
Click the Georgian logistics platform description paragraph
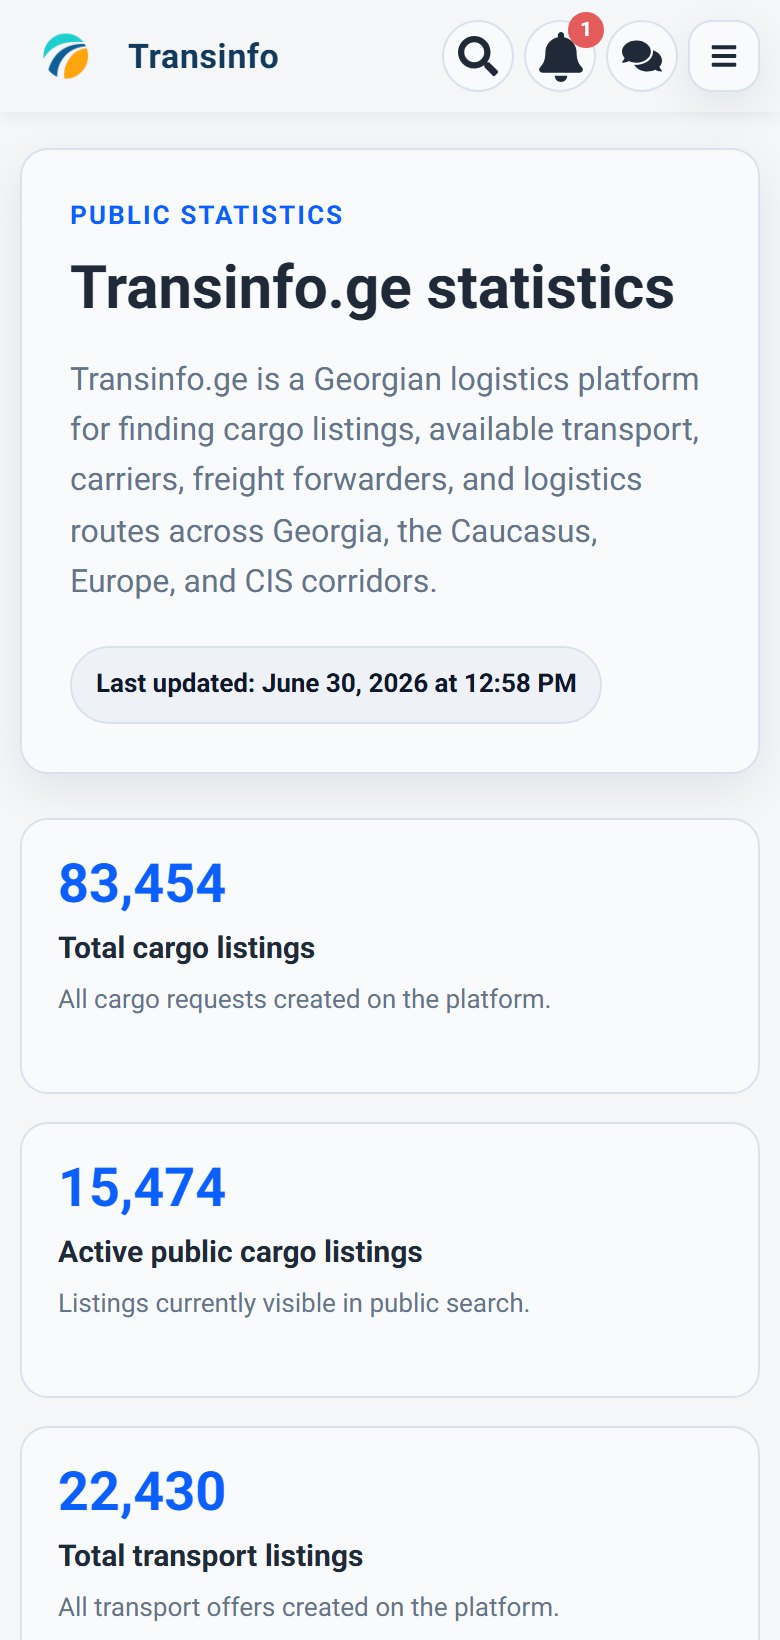coord(385,480)
